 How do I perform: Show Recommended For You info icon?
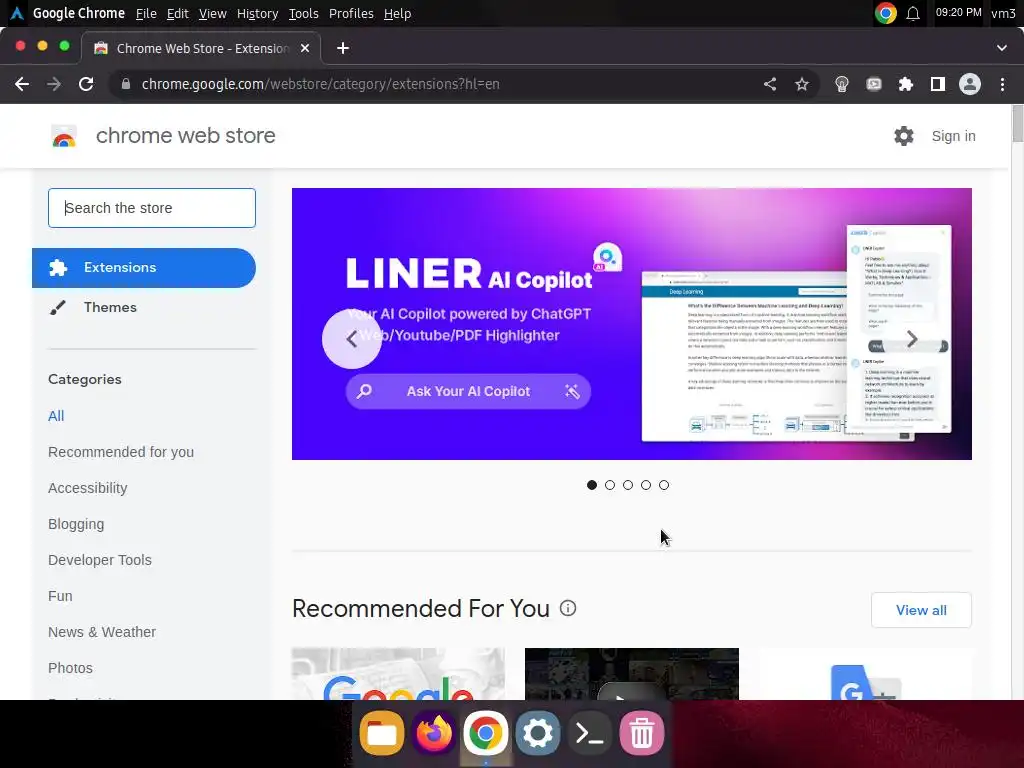coord(568,608)
